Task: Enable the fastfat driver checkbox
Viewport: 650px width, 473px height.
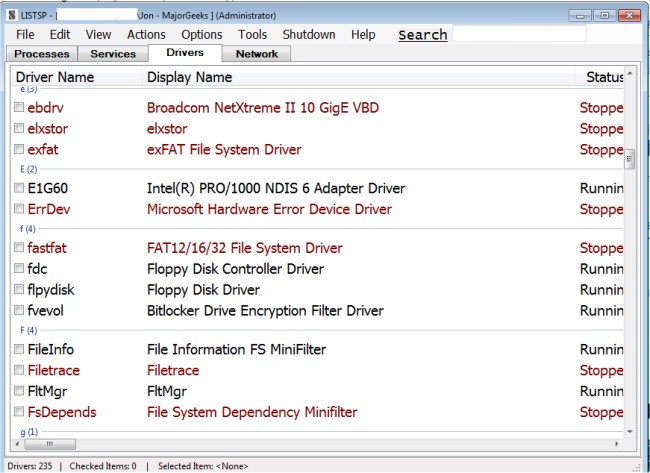Action: 19,248
